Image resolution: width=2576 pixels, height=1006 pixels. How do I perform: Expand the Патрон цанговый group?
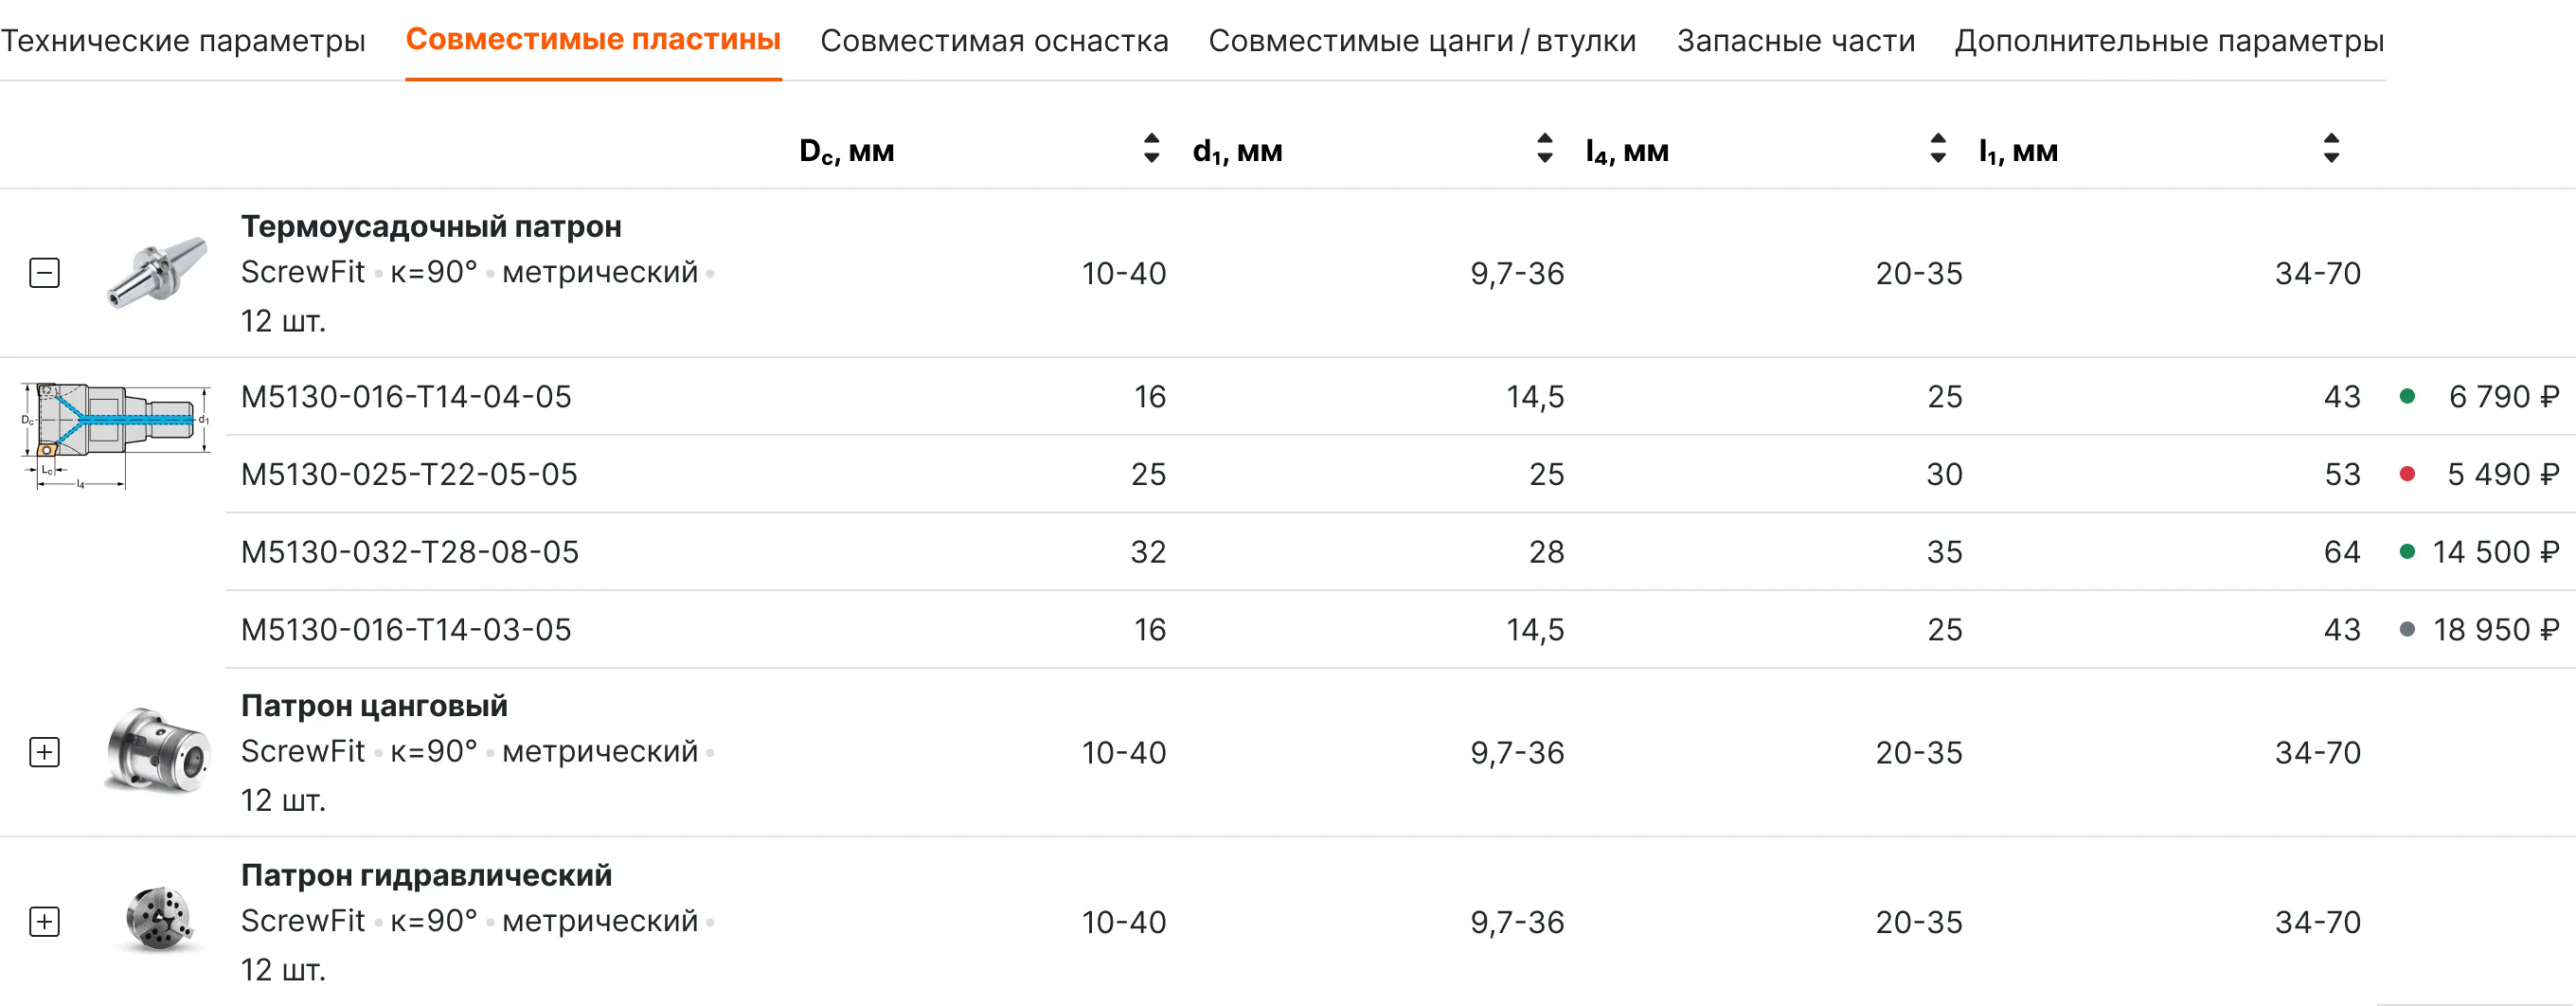44,752
